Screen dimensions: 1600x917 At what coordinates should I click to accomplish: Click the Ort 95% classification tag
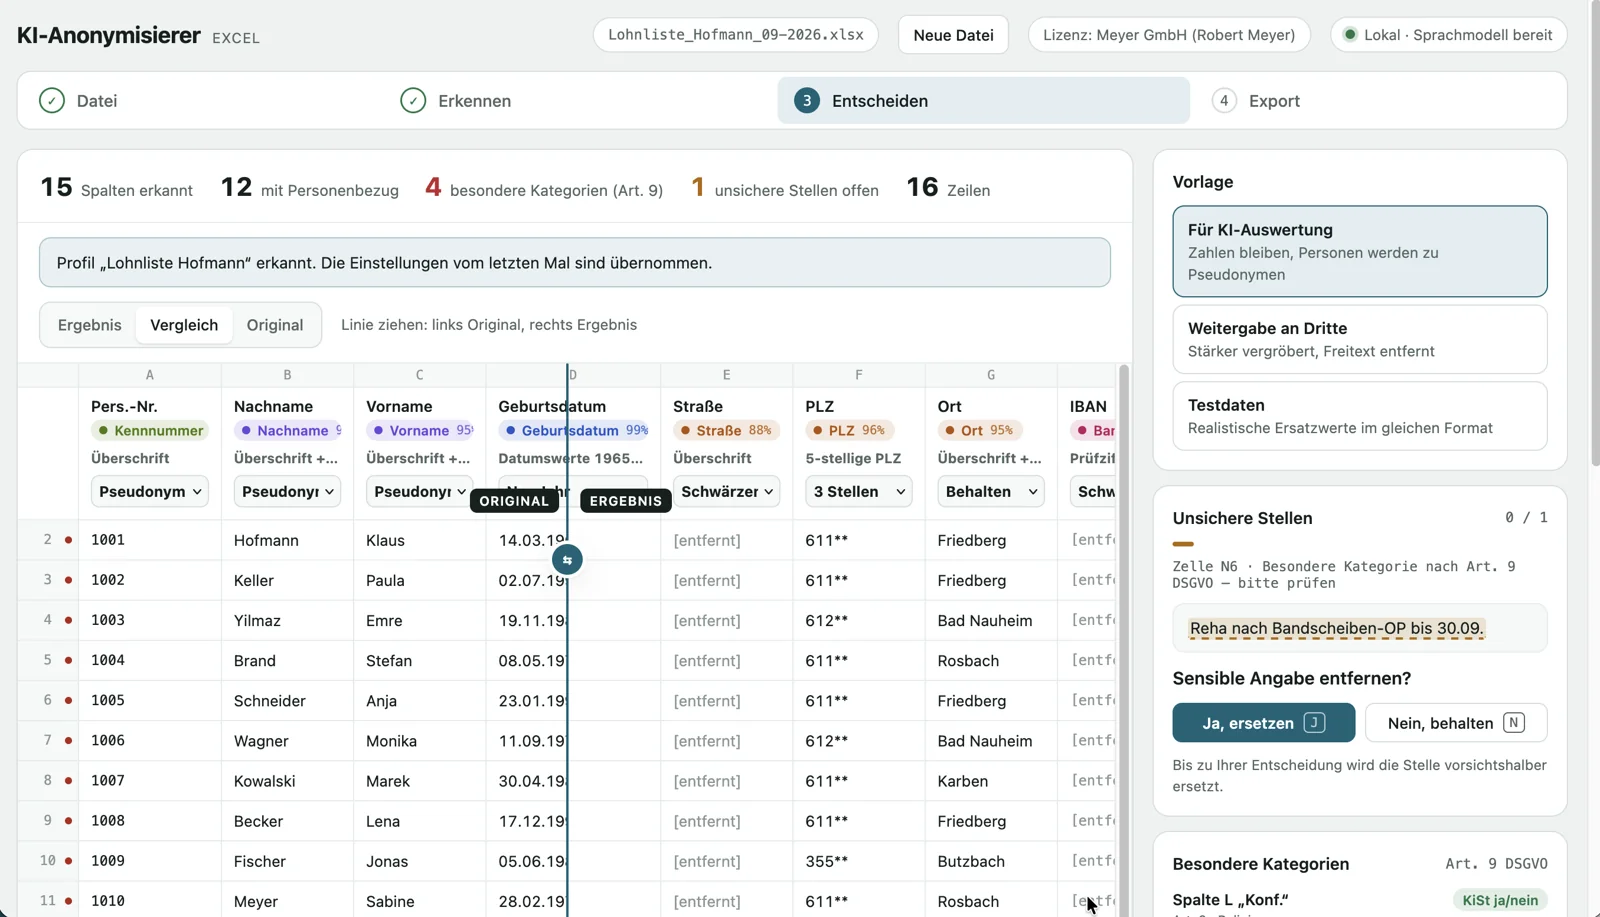pyautogui.click(x=979, y=431)
